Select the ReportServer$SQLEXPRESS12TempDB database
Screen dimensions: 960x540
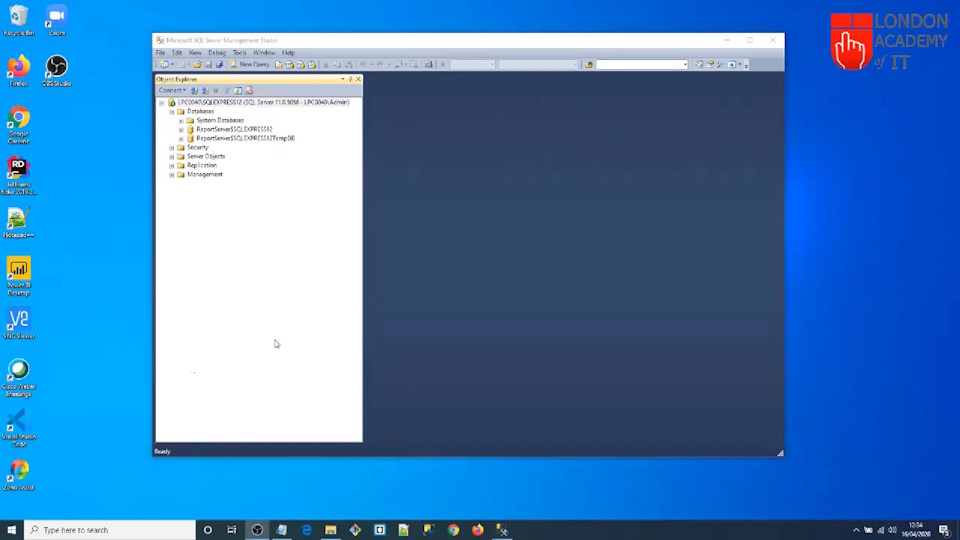pyautogui.click(x=246, y=138)
